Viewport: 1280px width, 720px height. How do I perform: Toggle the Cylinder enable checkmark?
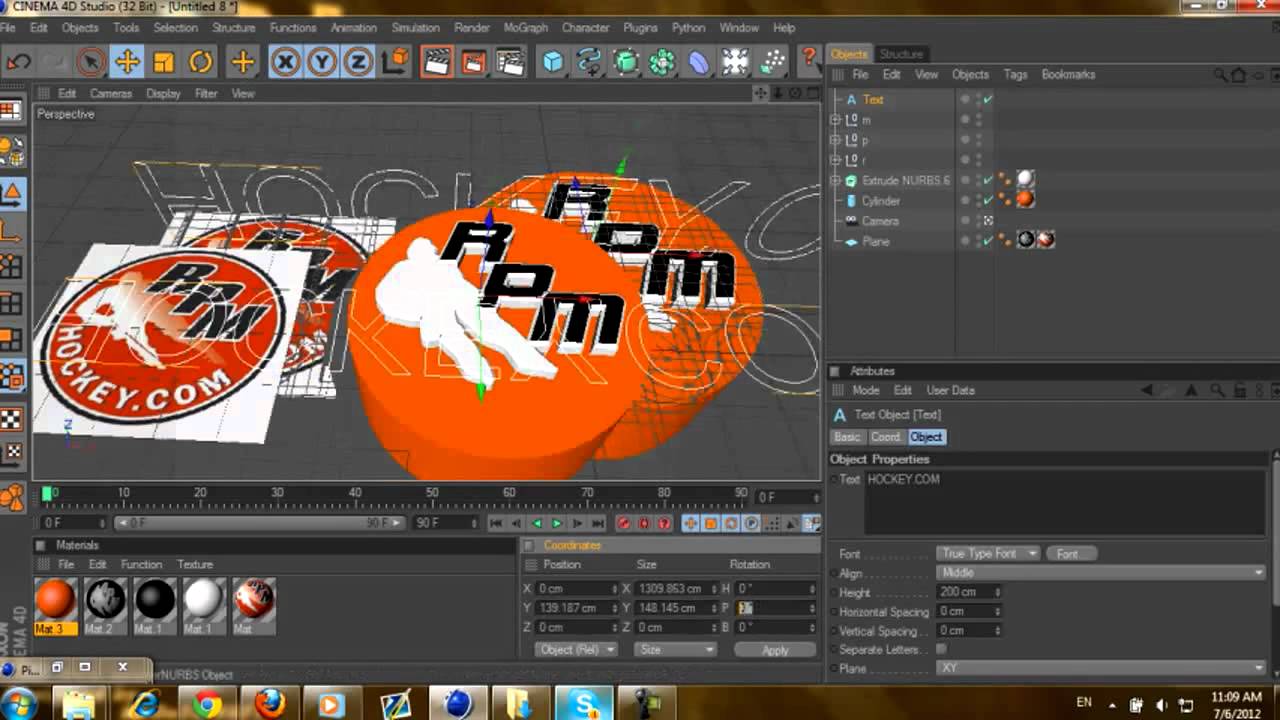pos(988,201)
